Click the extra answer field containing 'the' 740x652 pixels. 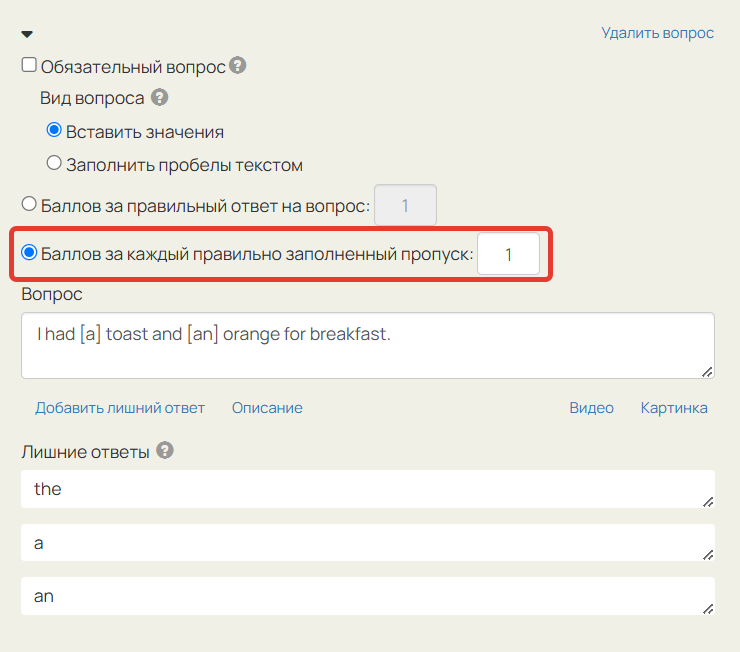tap(368, 489)
